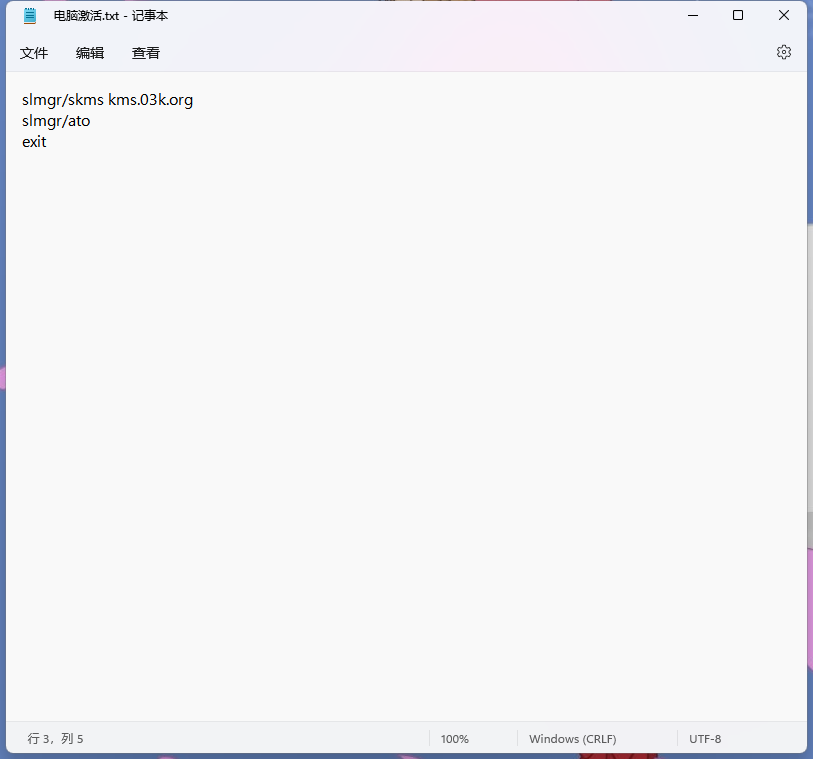Screen dimensions: 813x759
Task: Open the 查看 menu
Action: 146,53
